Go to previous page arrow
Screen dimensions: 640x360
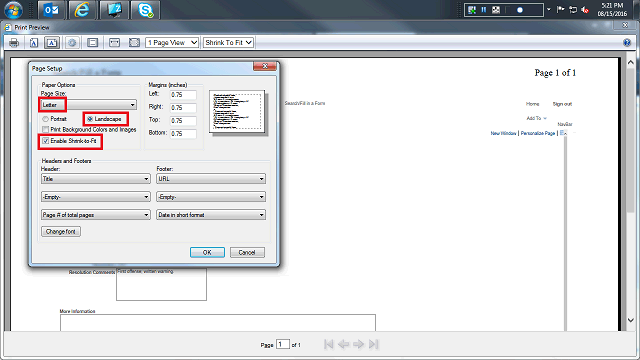[344, 344]
